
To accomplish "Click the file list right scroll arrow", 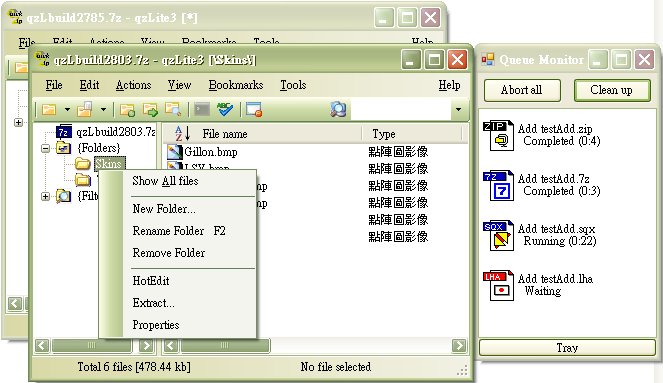I will [459, 345].
